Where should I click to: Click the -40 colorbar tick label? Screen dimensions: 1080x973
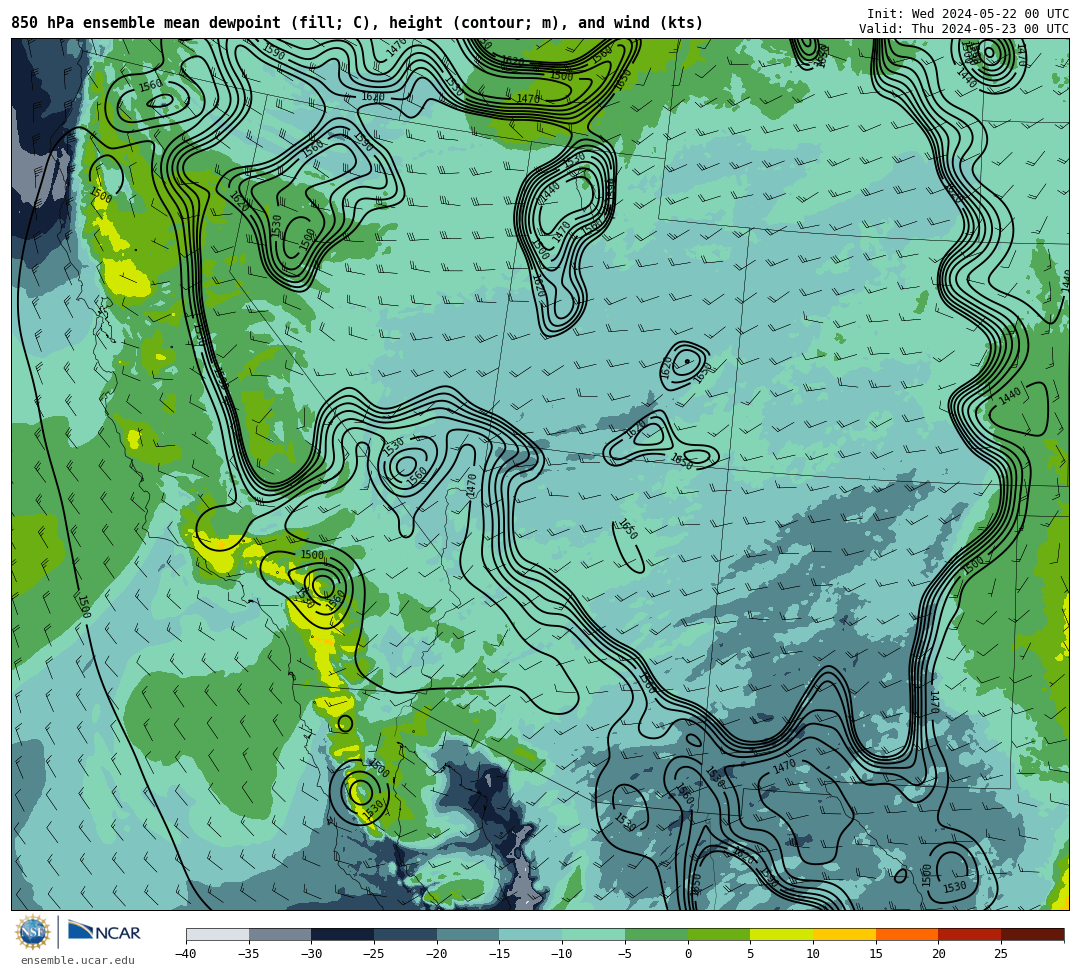click(186, 954)
